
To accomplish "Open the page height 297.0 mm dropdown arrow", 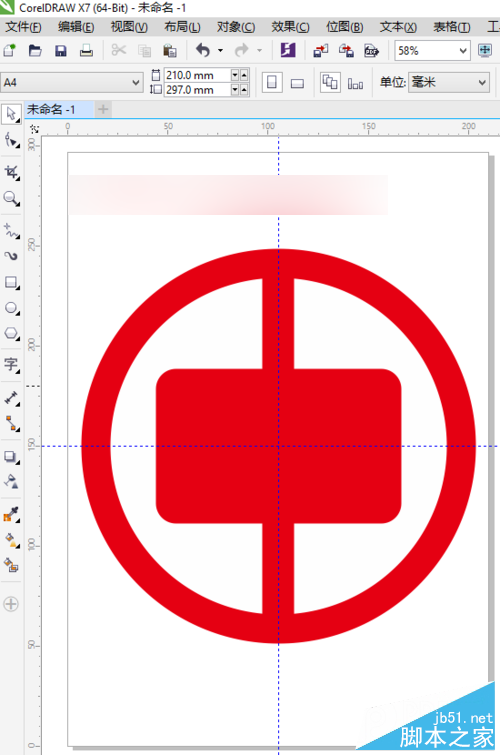I will pyautogui.click(x=235, y=90).
